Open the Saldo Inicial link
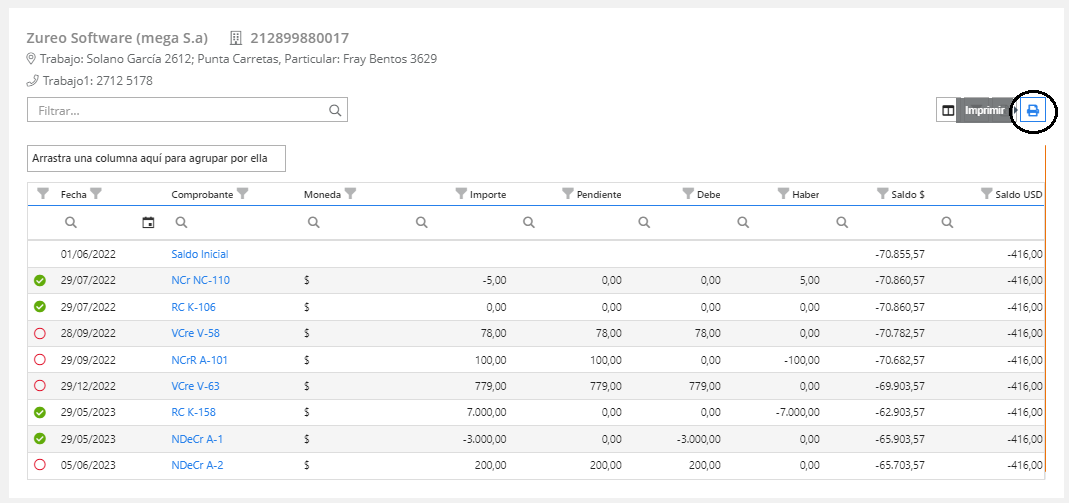The width and height of the screenshot is (1069, 503). [x=200, y=255]
